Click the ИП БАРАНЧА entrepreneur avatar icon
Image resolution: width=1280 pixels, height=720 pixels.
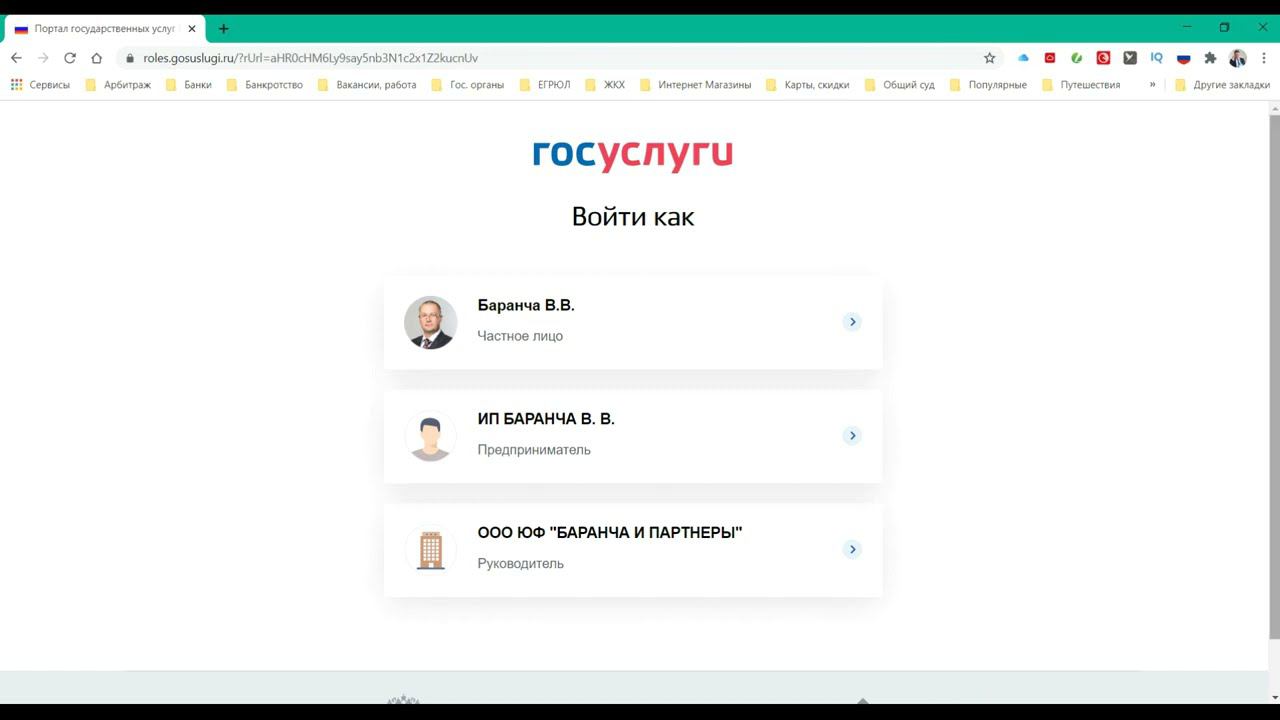pos(430,436)
